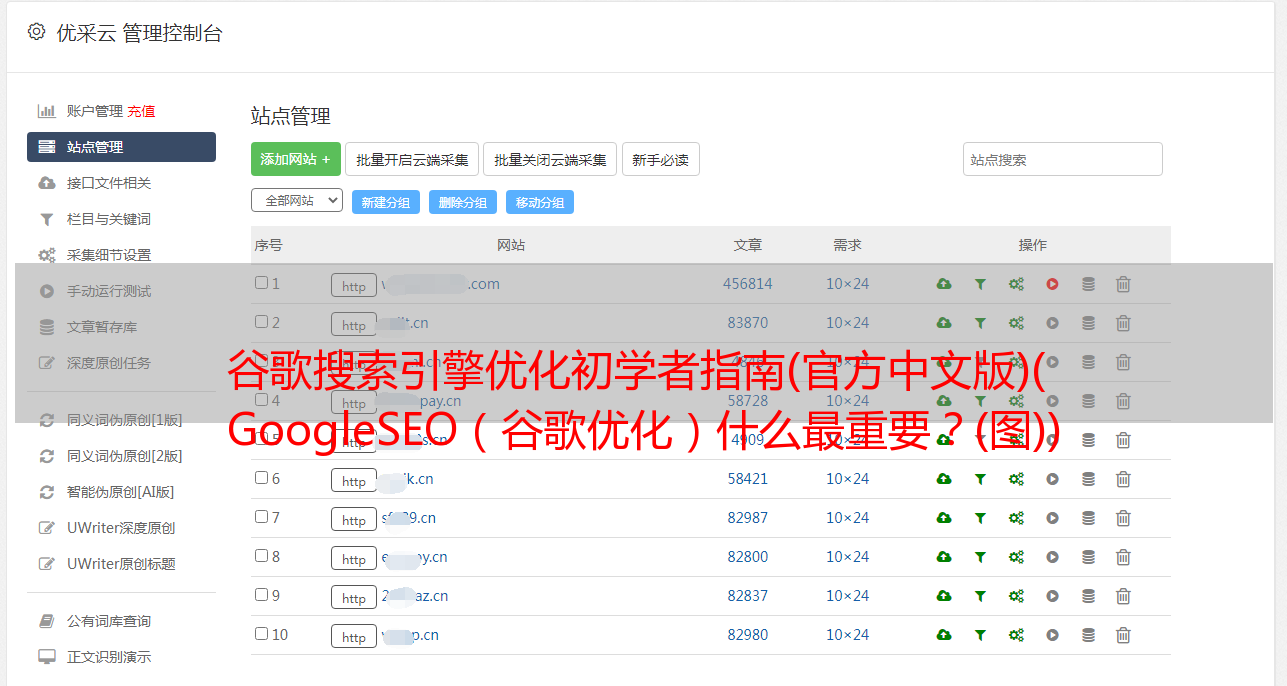Open 栏目与关键词 in the sidebar
The image size is (1287, 686).
click(109, 219)
